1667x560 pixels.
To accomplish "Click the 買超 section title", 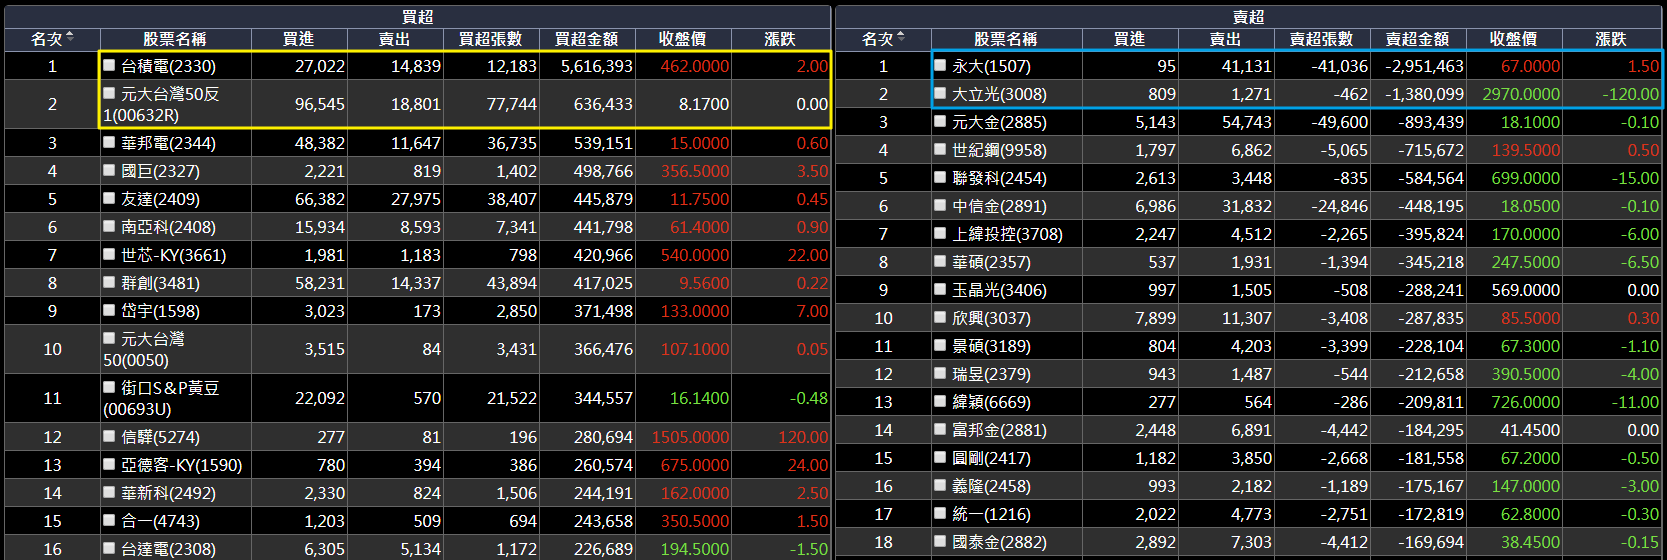I will pyautogui.click(x=417, y=17).
